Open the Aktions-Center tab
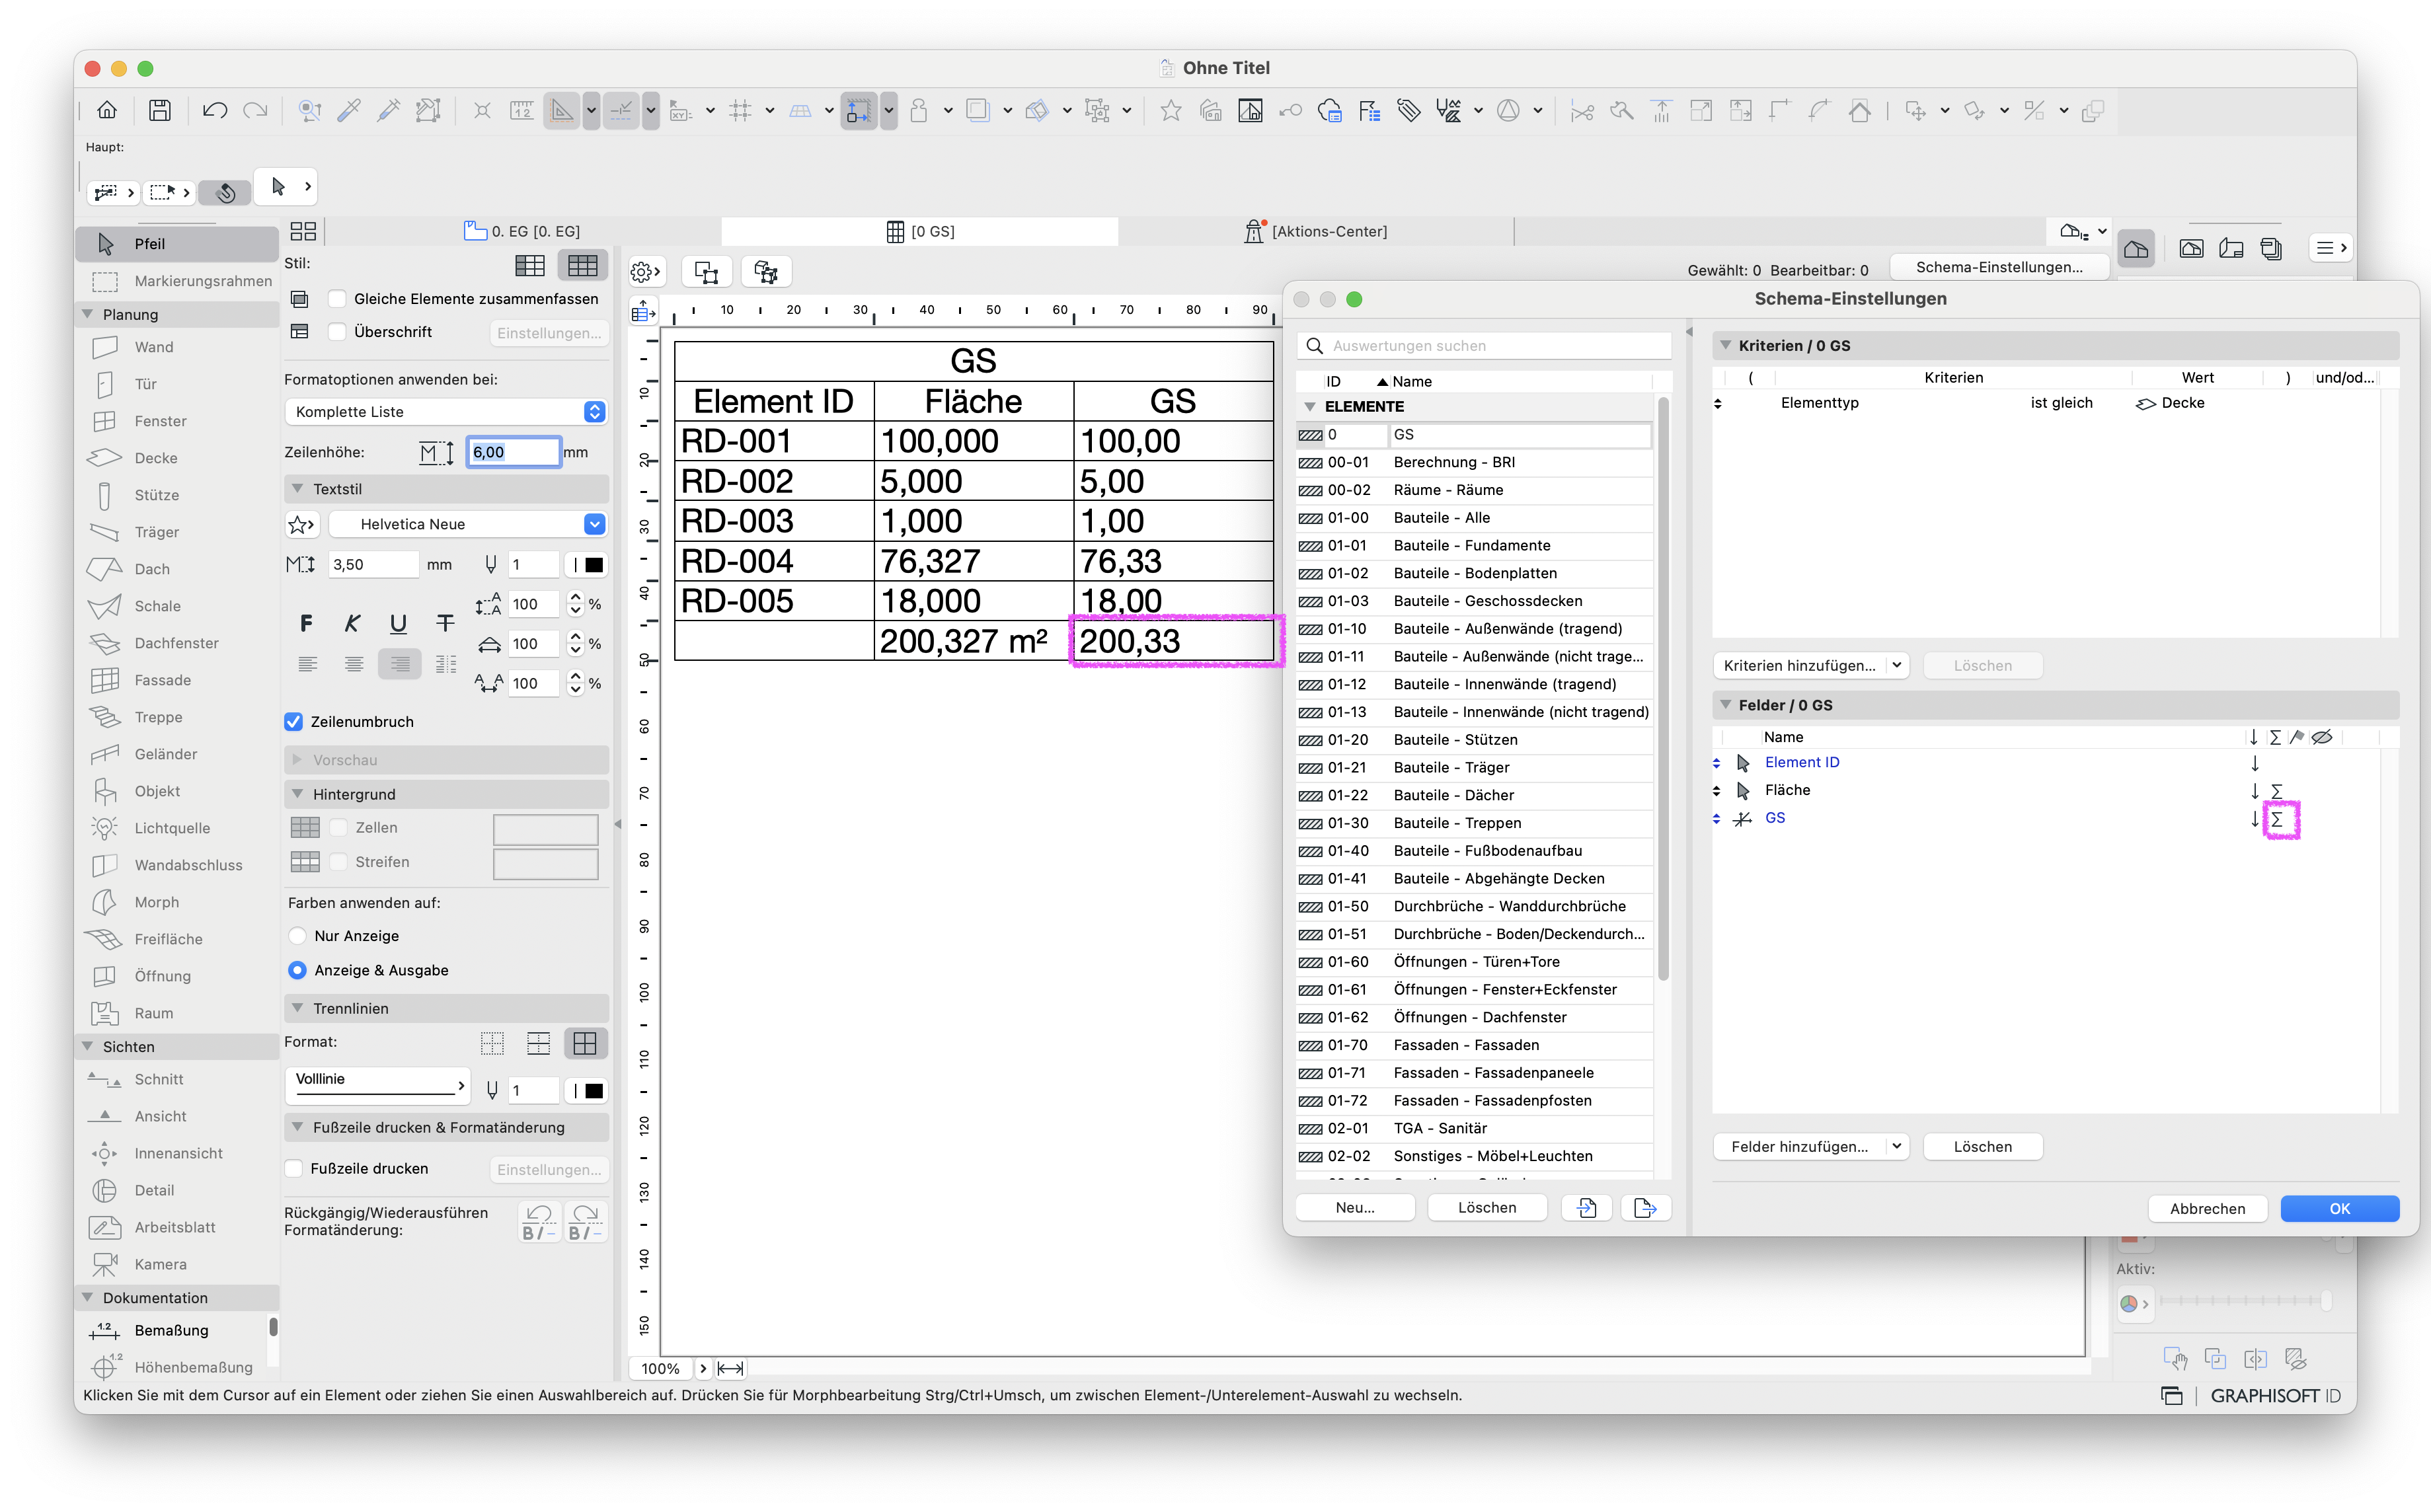2431x1512 pixels. tap(1316, 231)
